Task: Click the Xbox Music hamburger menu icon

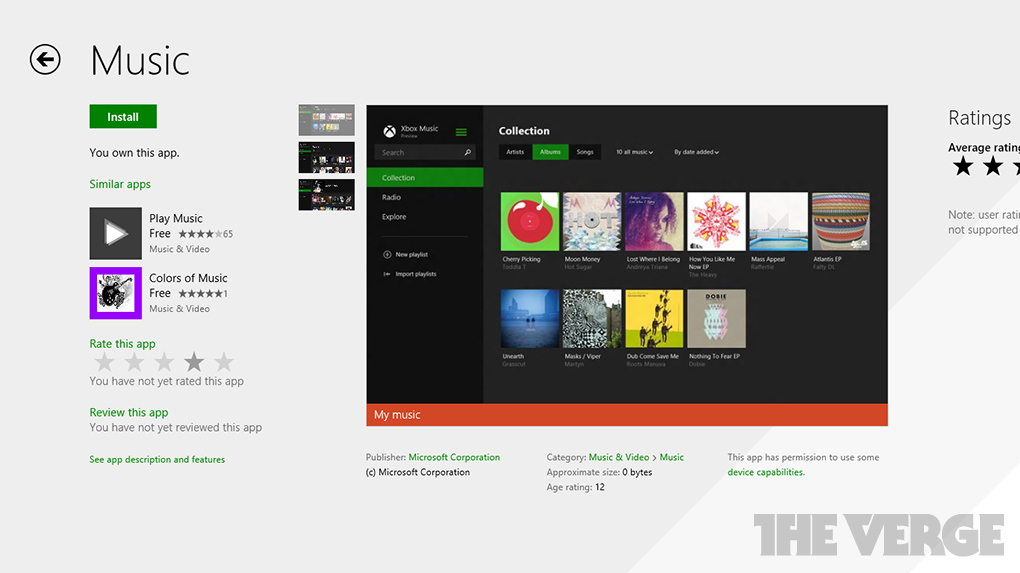Action: point(461,132)
